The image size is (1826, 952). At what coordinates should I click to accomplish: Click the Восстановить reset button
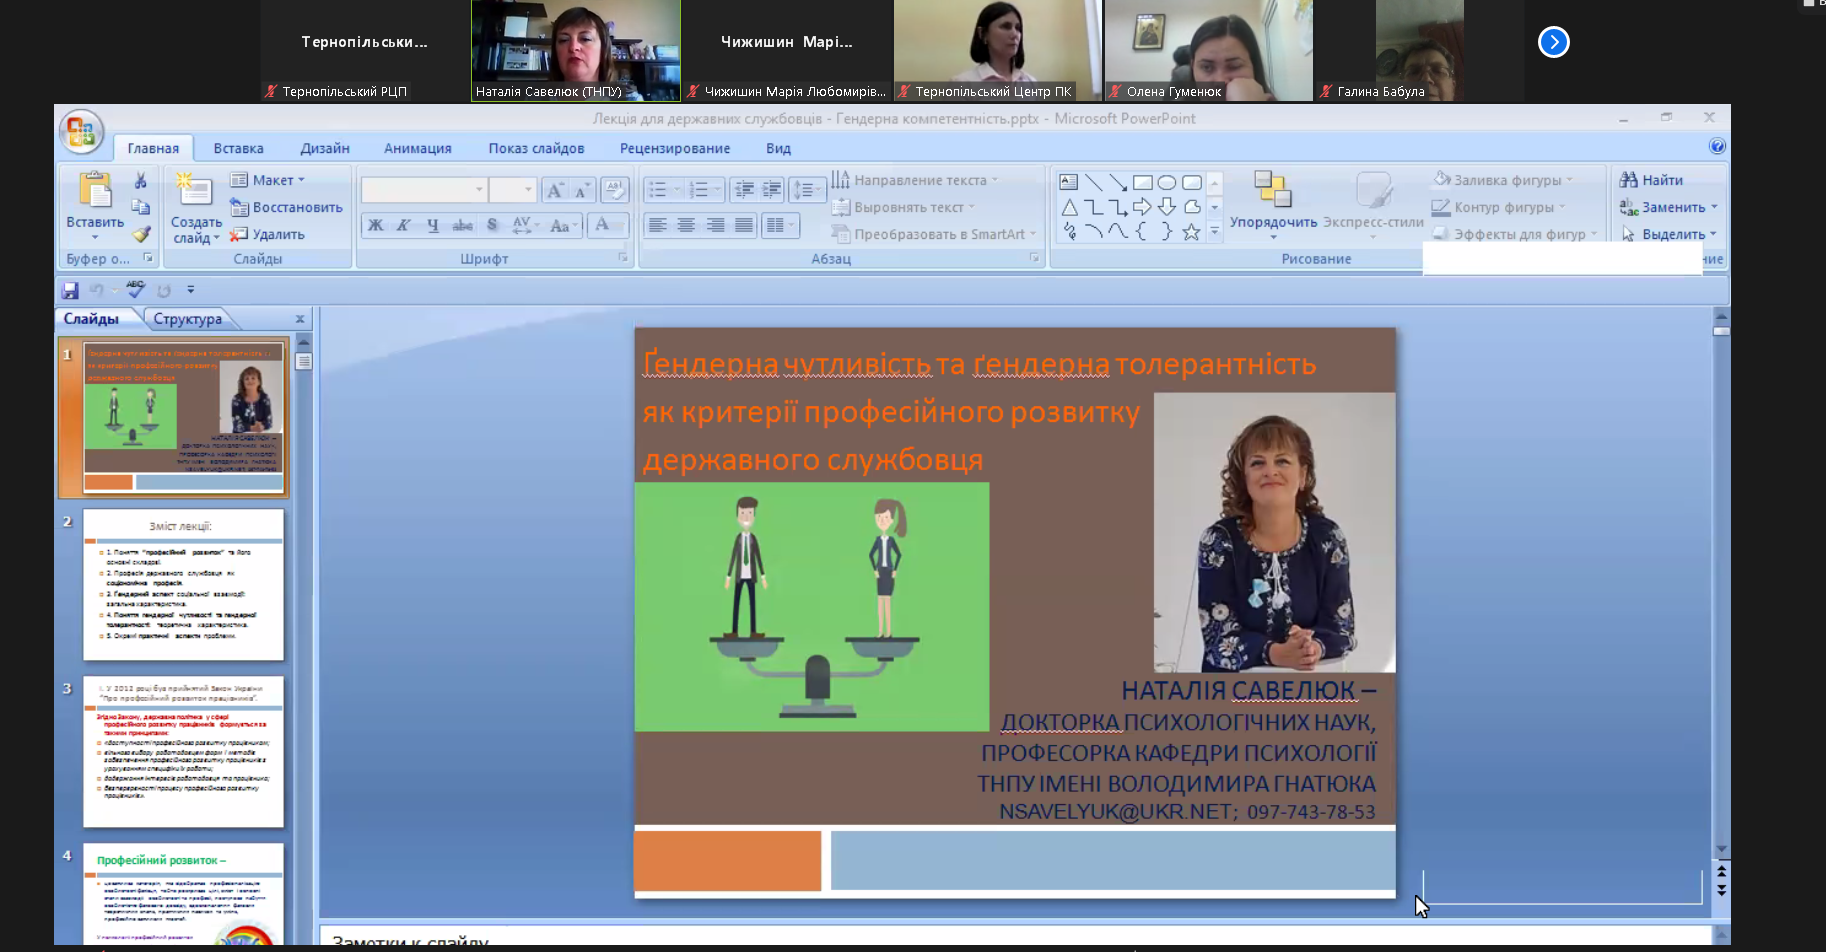point(286,207)
